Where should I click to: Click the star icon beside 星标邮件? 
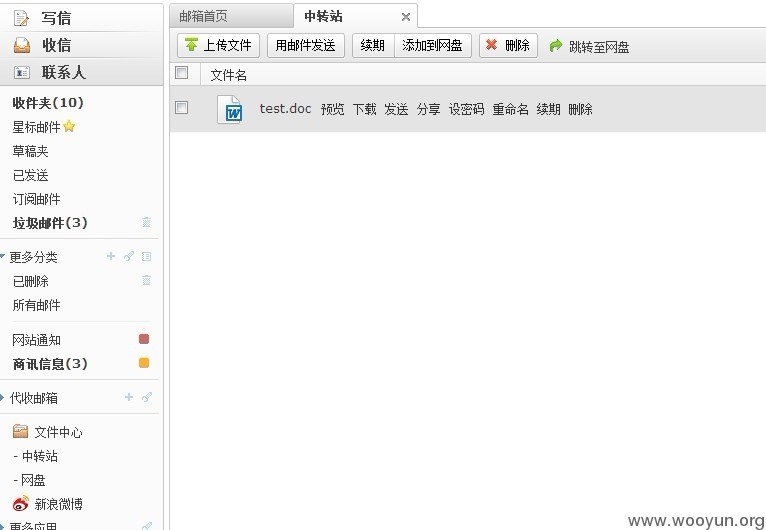click(x=69, y=127)
